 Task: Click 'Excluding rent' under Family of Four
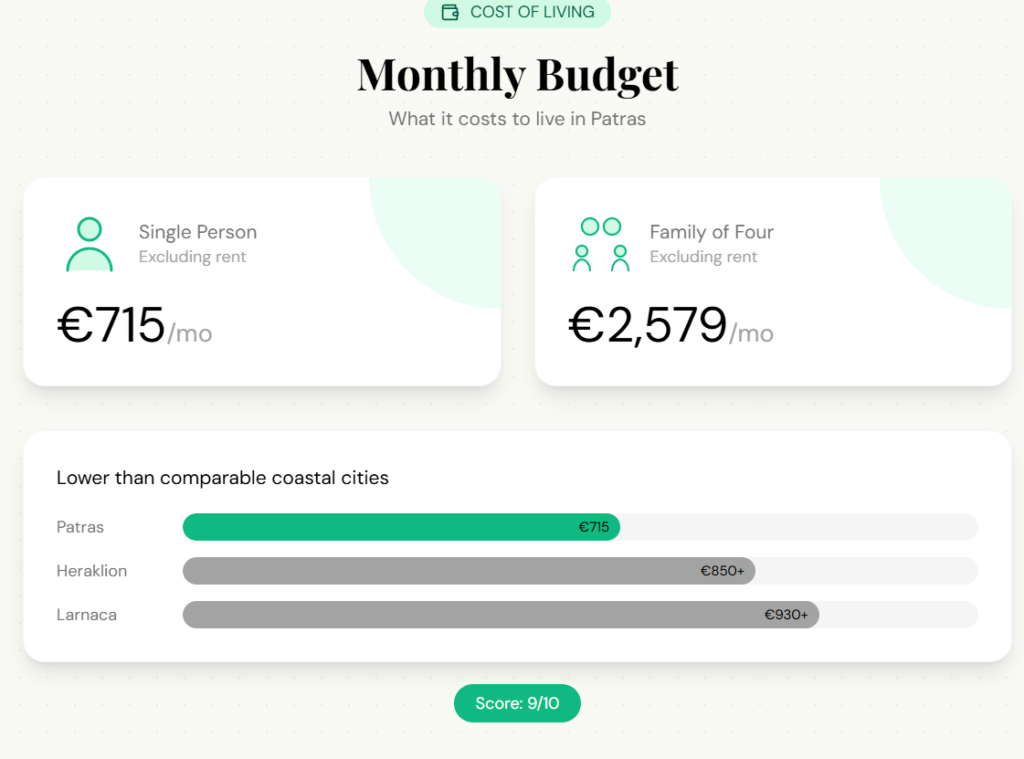(x=704, y=257)
